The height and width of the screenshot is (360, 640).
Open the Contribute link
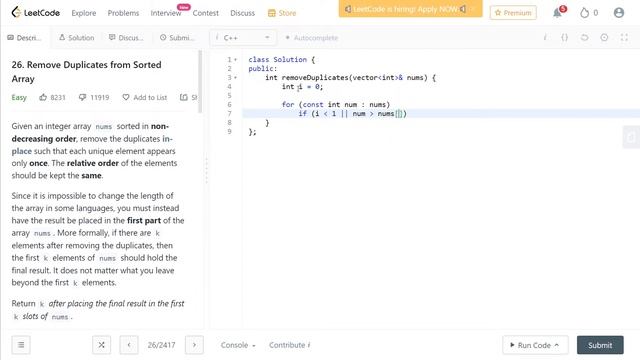pyautogui.click(x=289, y=345)
